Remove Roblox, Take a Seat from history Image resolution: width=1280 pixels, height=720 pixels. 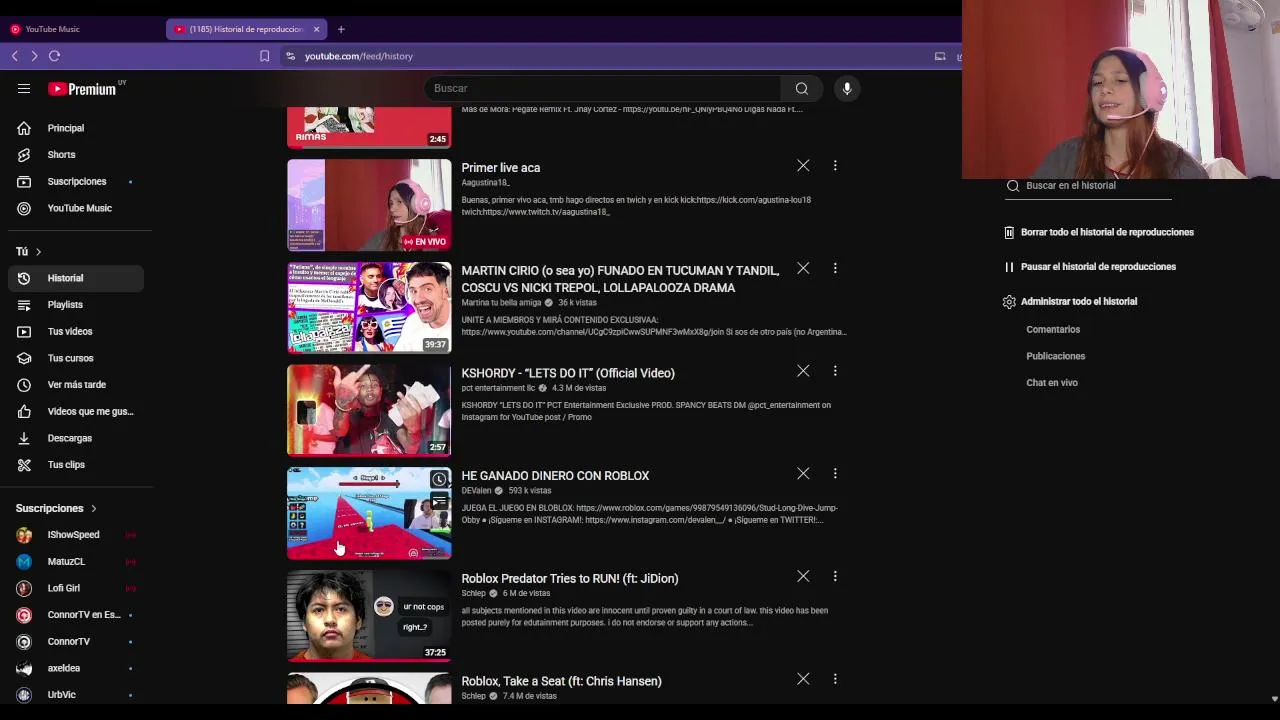[x=803, y=679]
